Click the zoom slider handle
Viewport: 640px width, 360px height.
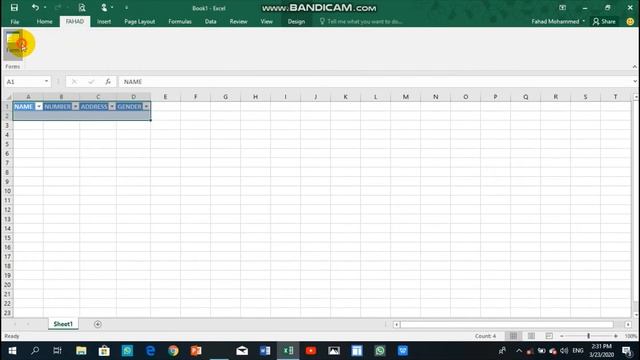(589, 336)
